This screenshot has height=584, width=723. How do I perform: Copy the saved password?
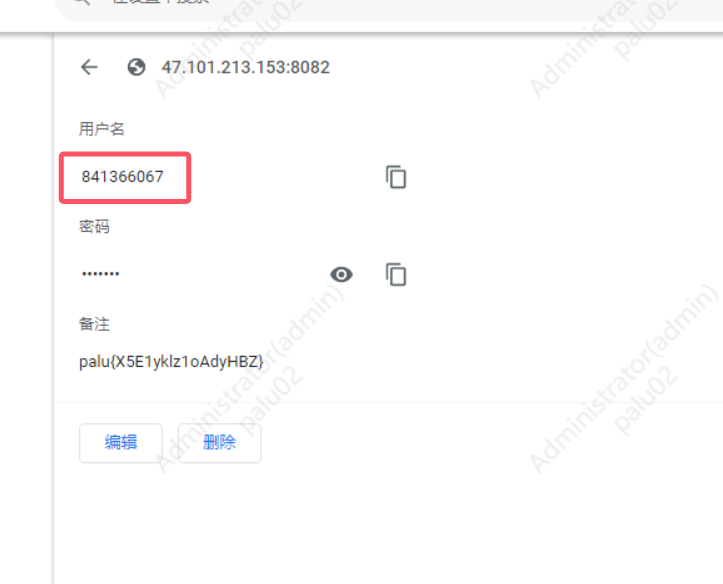coord(396,275)
